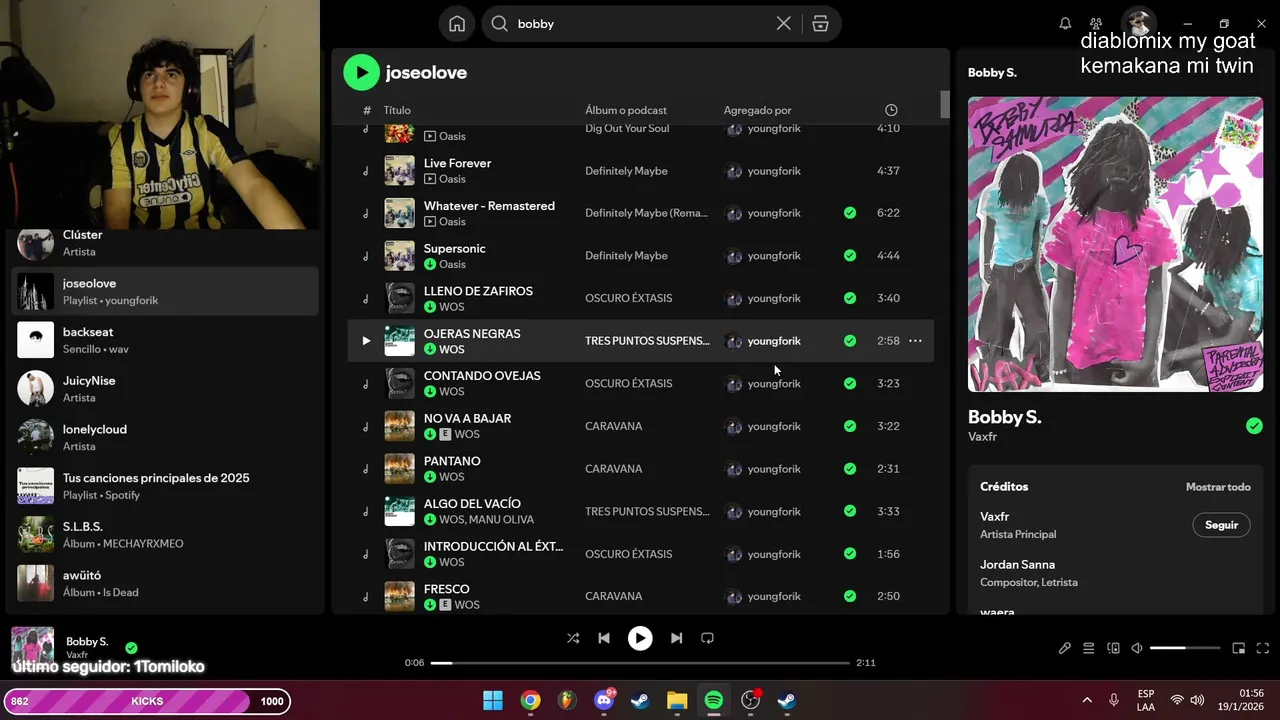Open the play queue icon

tap(1089, 648)
